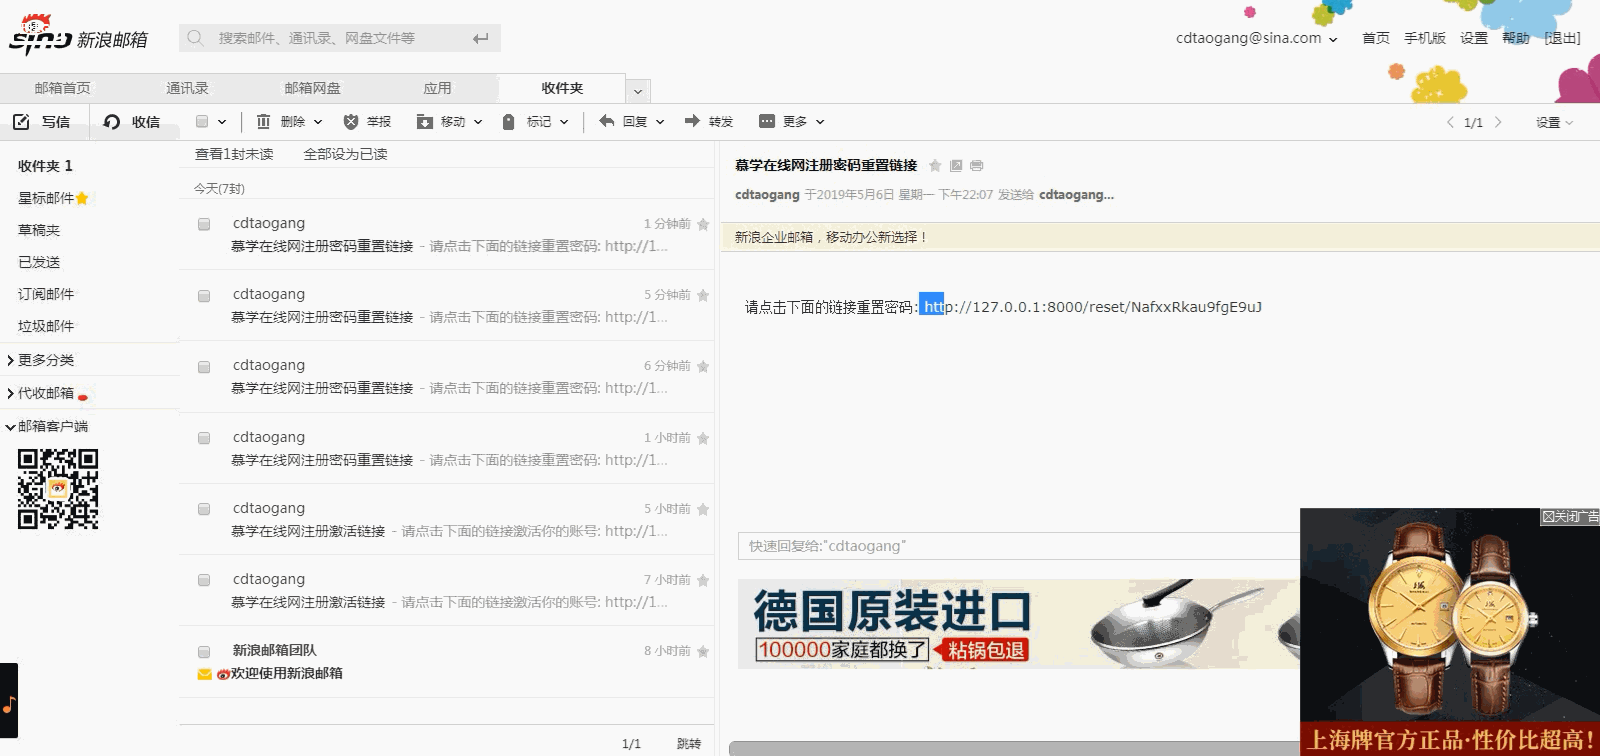Screen dimensions: 1600x756
Task: Click the compose 写信 pencil icon
Action: click(21, 122)
